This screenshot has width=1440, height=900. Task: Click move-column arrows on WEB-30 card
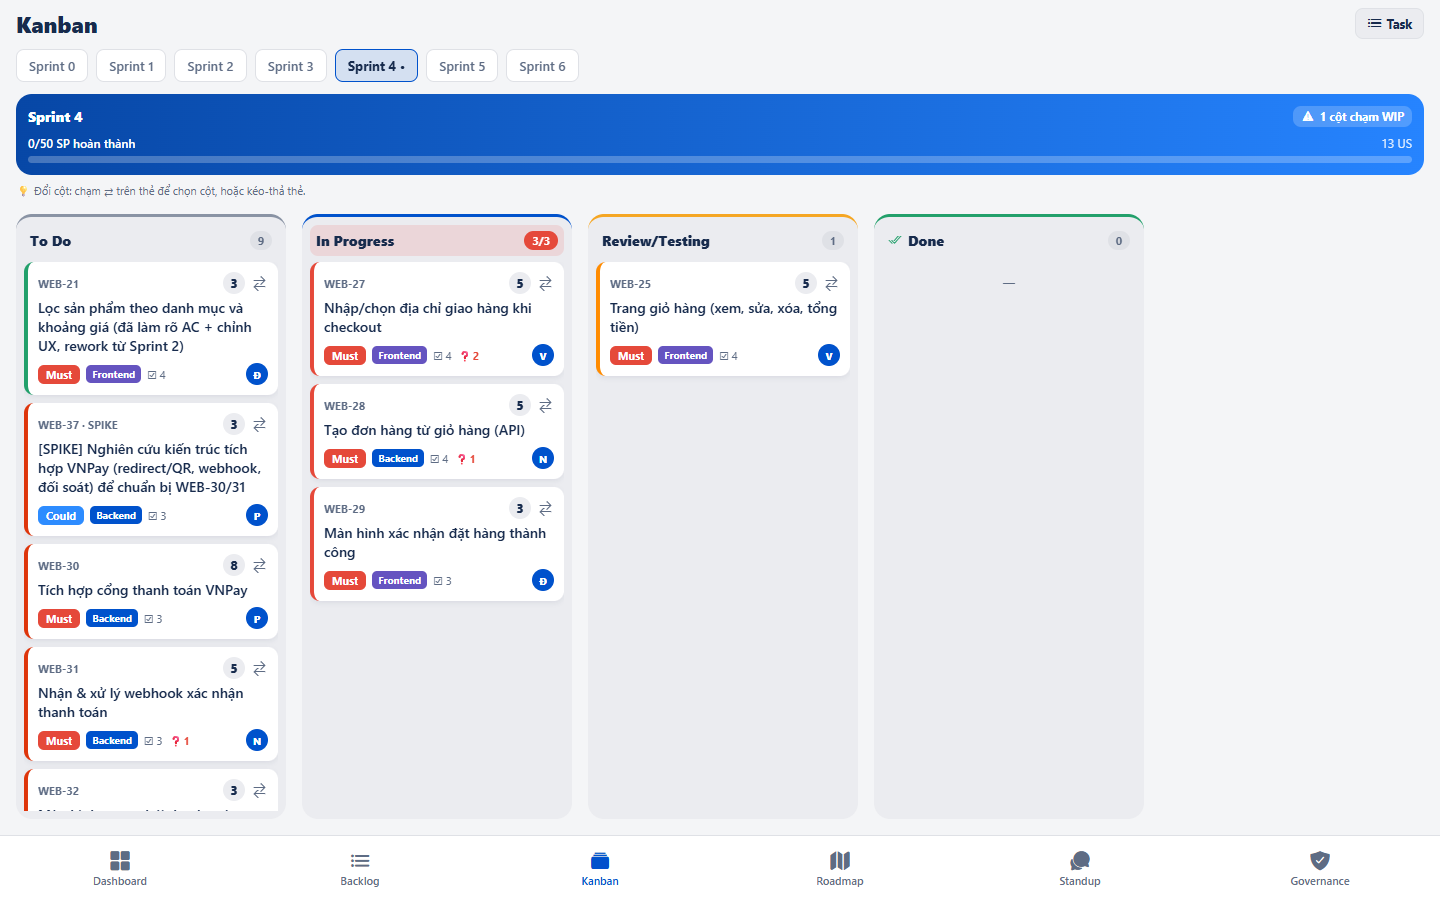[x=259, y=566]
